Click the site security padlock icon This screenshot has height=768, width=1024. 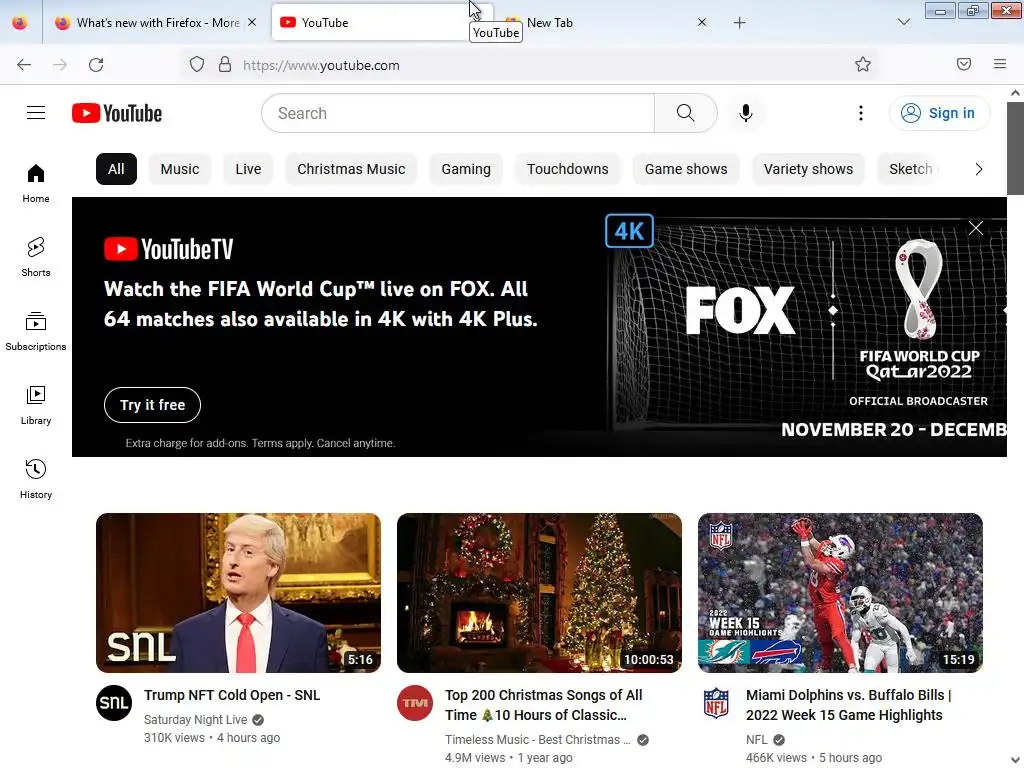click(x=225, y=65)
